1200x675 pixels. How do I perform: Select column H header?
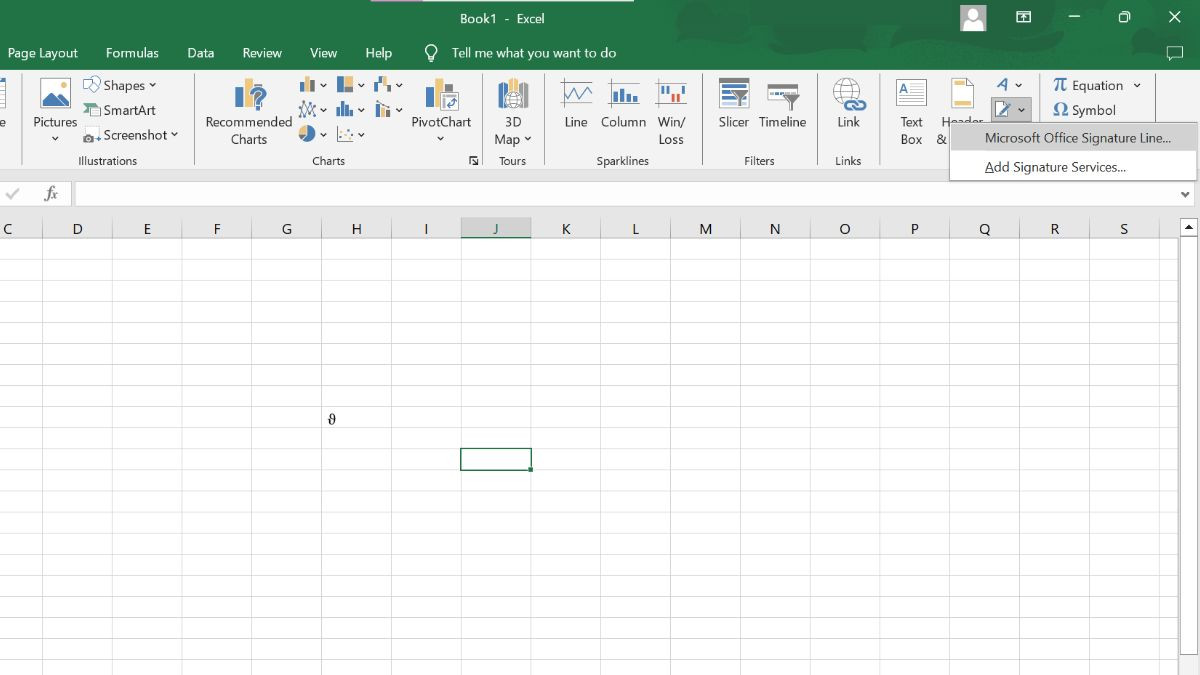(x=356, y=229)
